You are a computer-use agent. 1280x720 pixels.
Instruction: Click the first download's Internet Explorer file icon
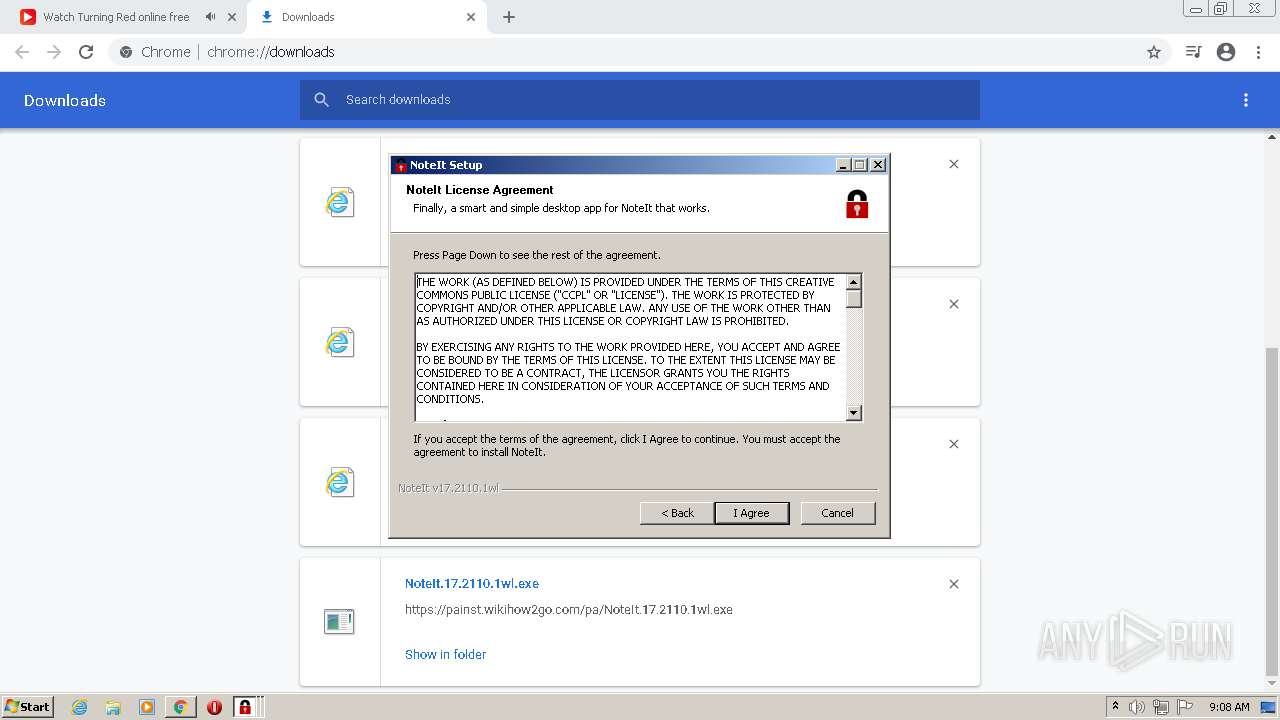click(340, 202)
